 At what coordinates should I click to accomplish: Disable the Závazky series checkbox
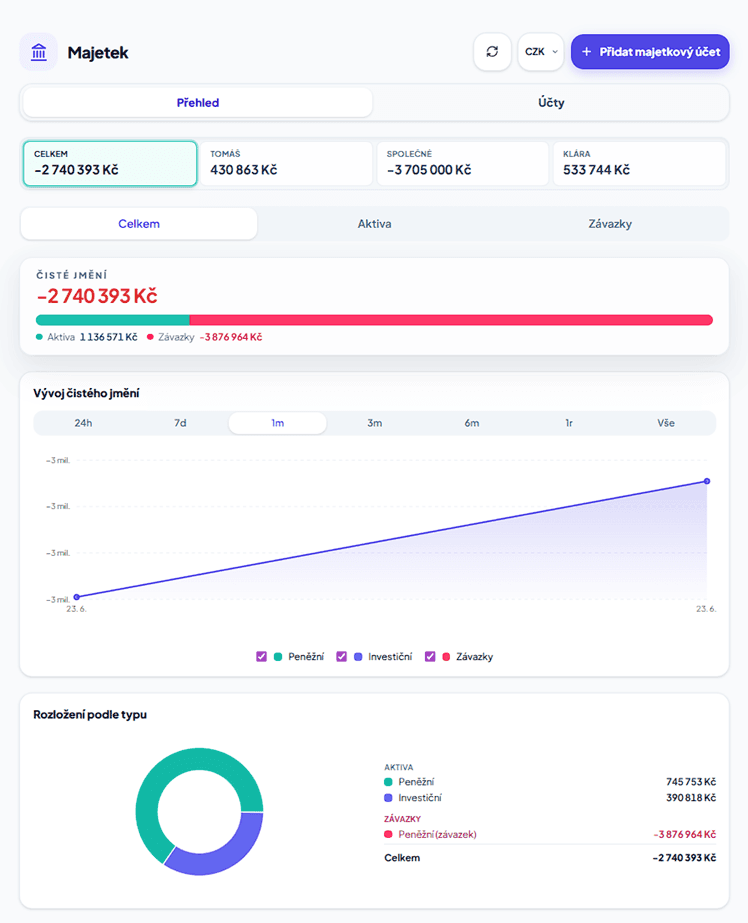pos(430,656)
